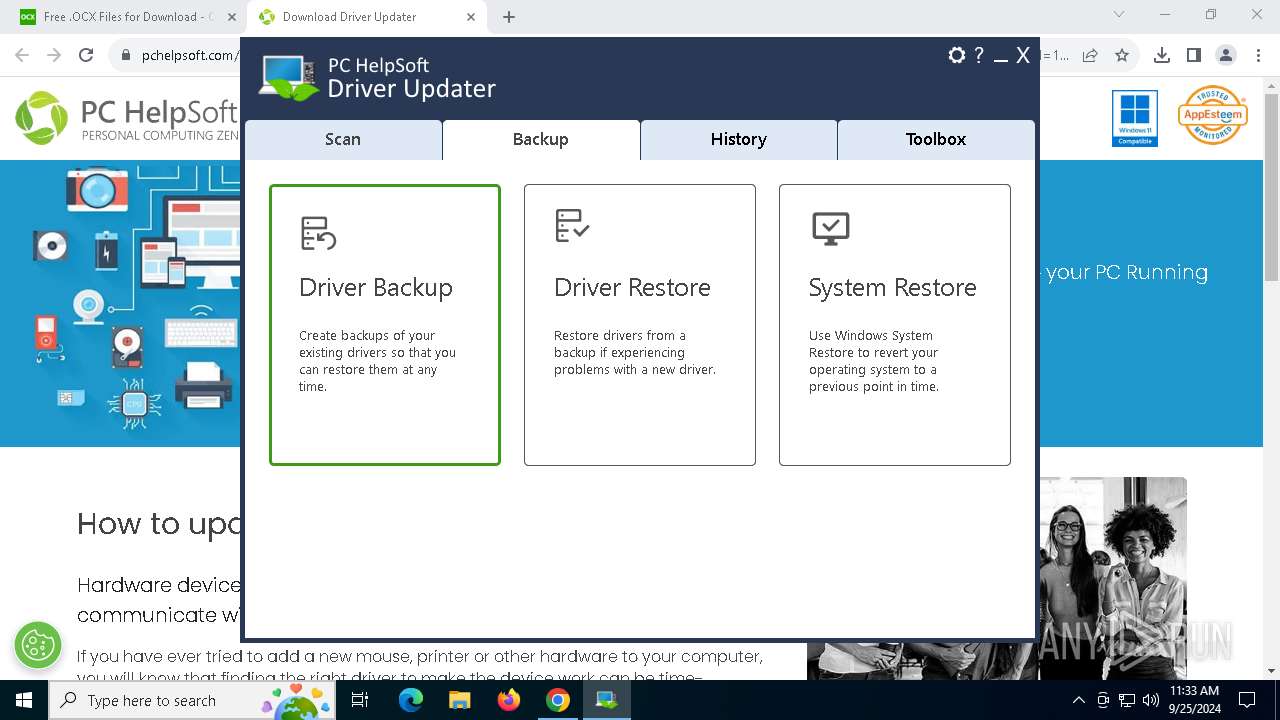Viewport: 1280px width, 720px height.
Task: Open volume control in system tray
Action: tap(1151, 700)
